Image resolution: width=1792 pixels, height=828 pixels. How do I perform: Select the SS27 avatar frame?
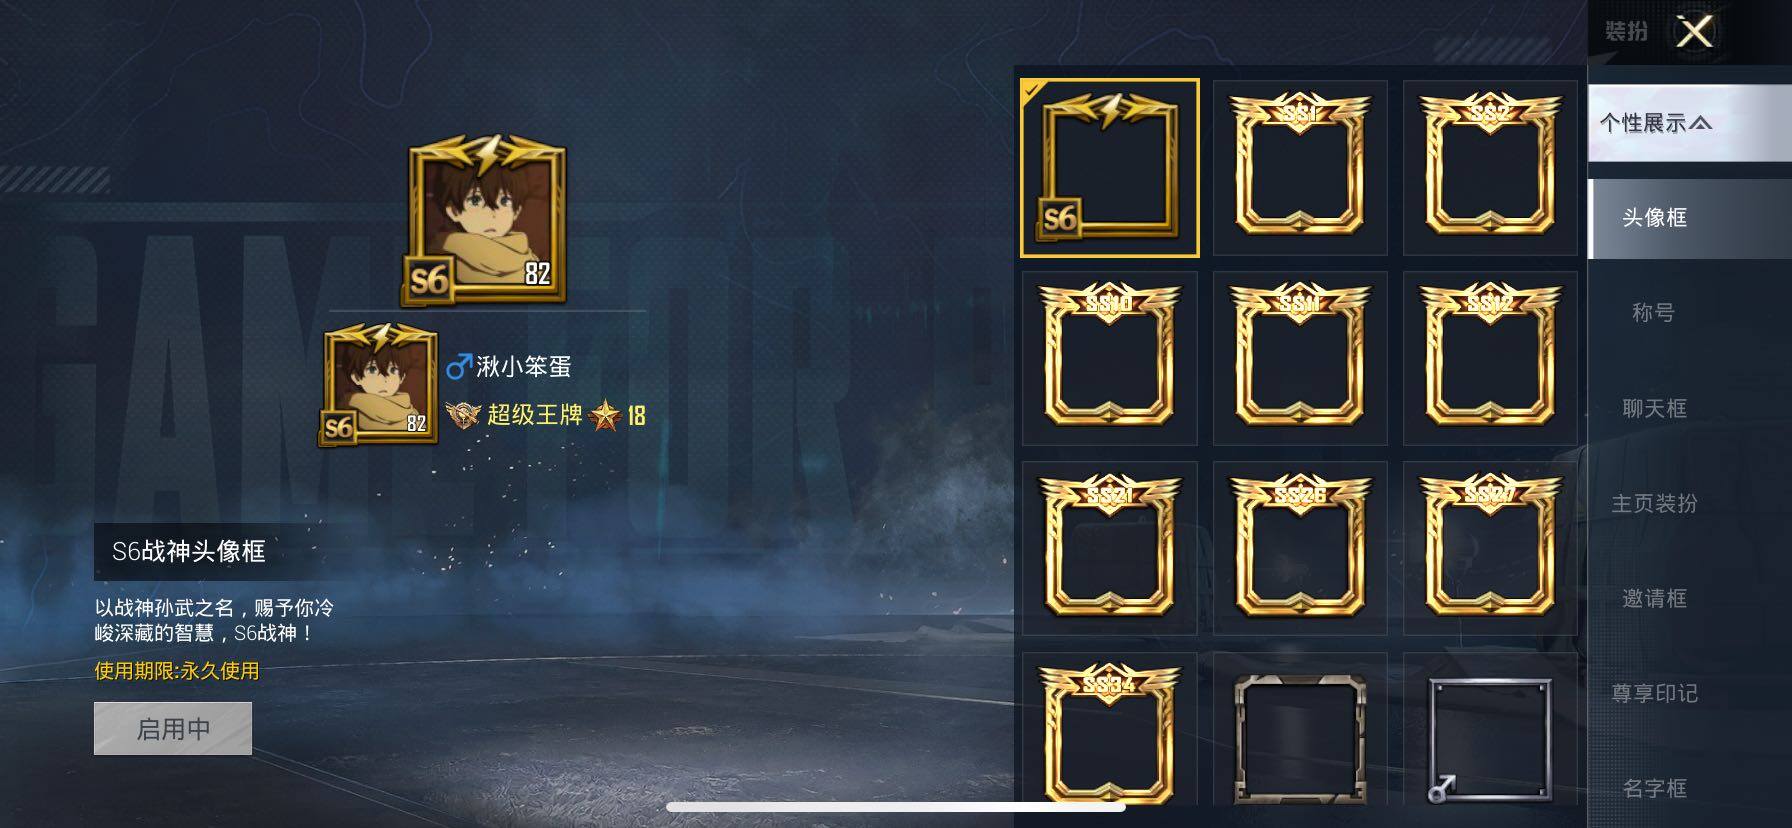[x=1490, y=548]
